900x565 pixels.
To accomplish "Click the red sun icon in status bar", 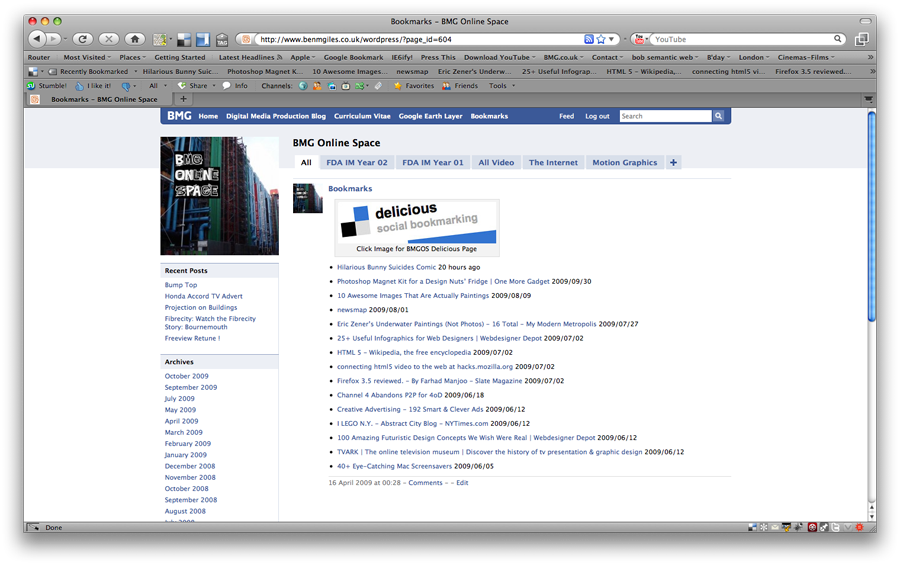I will click(859, 527).
